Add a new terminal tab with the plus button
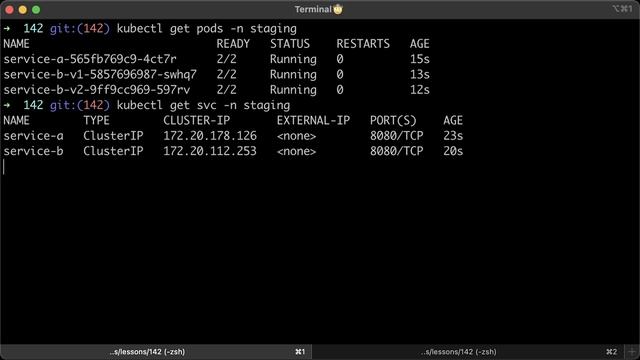The width and height of the screenshot is (640, 360). tap(632, 351)
